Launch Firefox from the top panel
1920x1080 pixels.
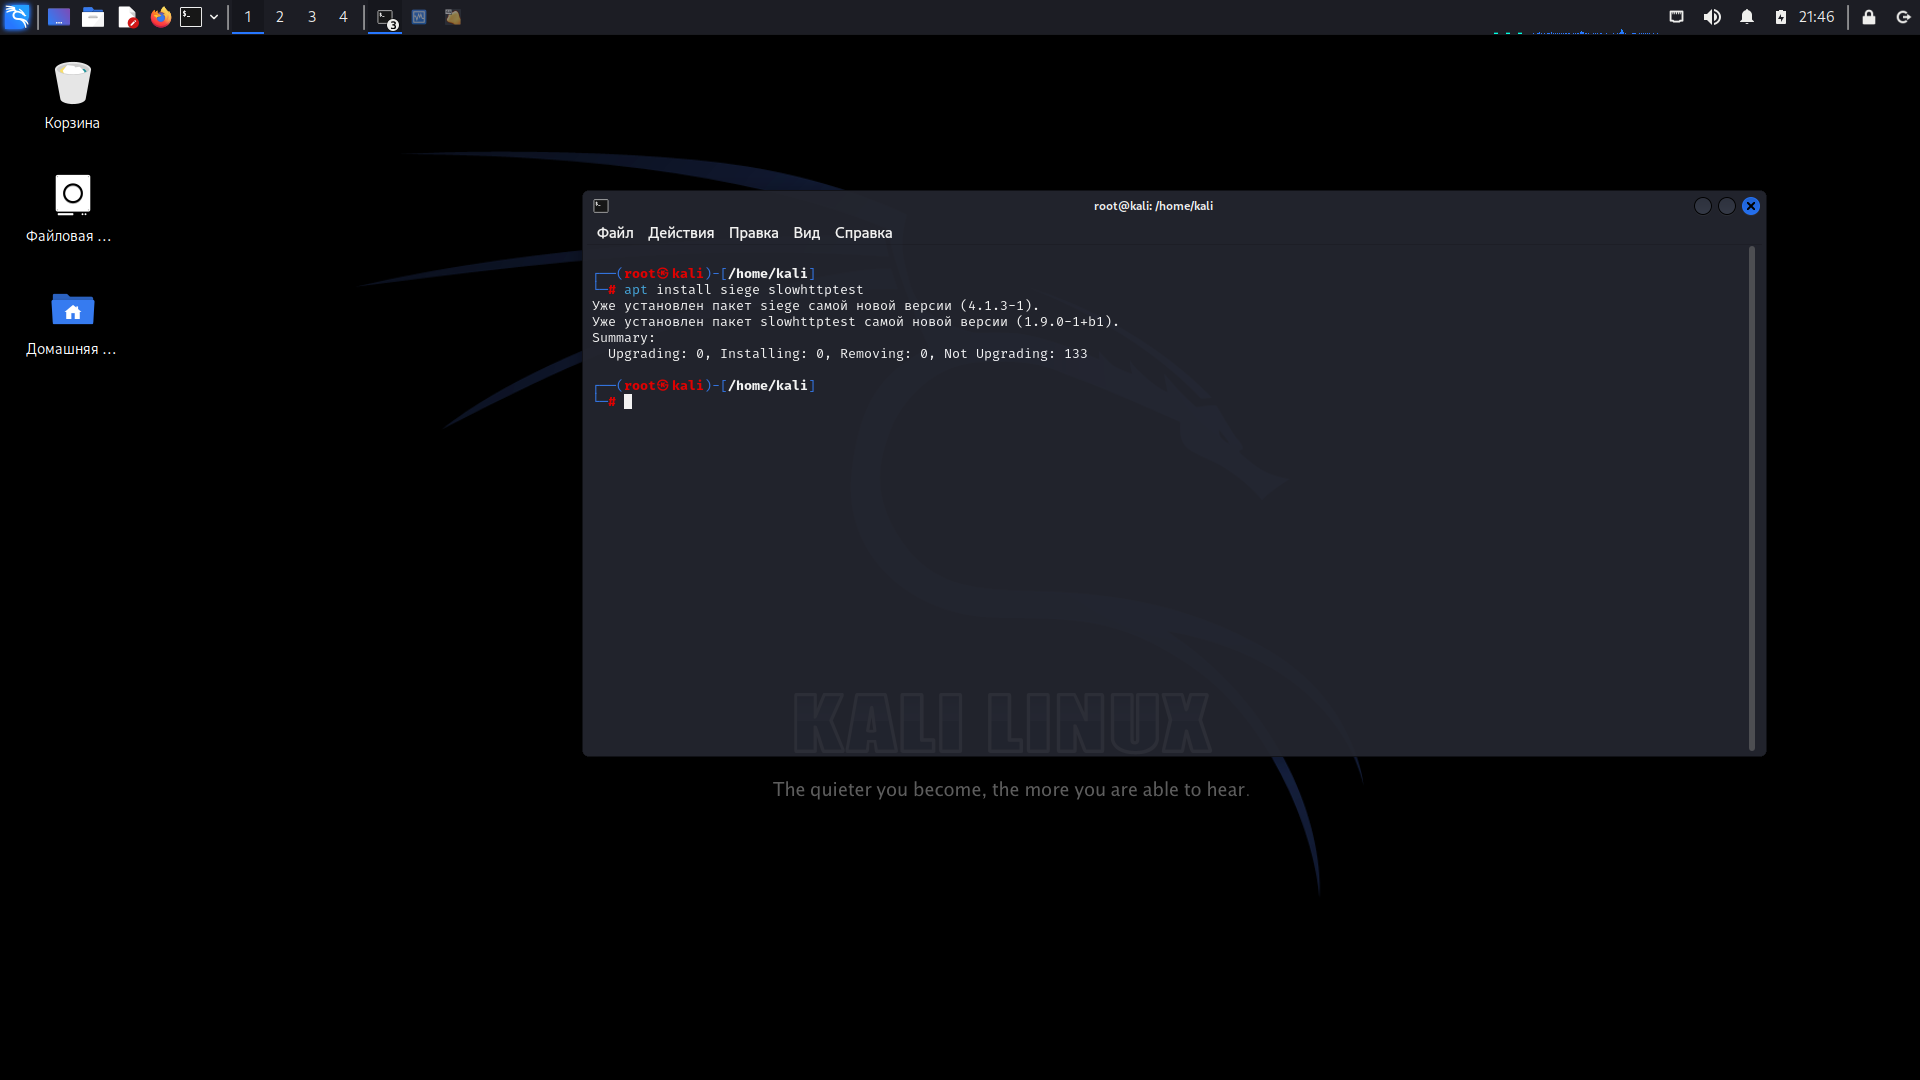pyautogui.click(x=161, y=17)
